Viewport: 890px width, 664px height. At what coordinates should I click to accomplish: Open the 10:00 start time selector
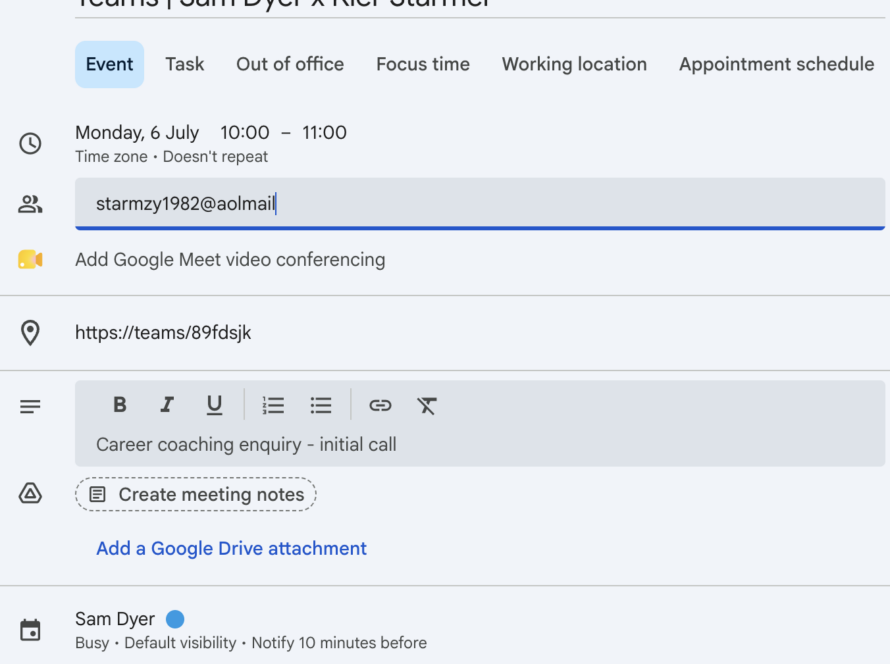tap(245, 133)
